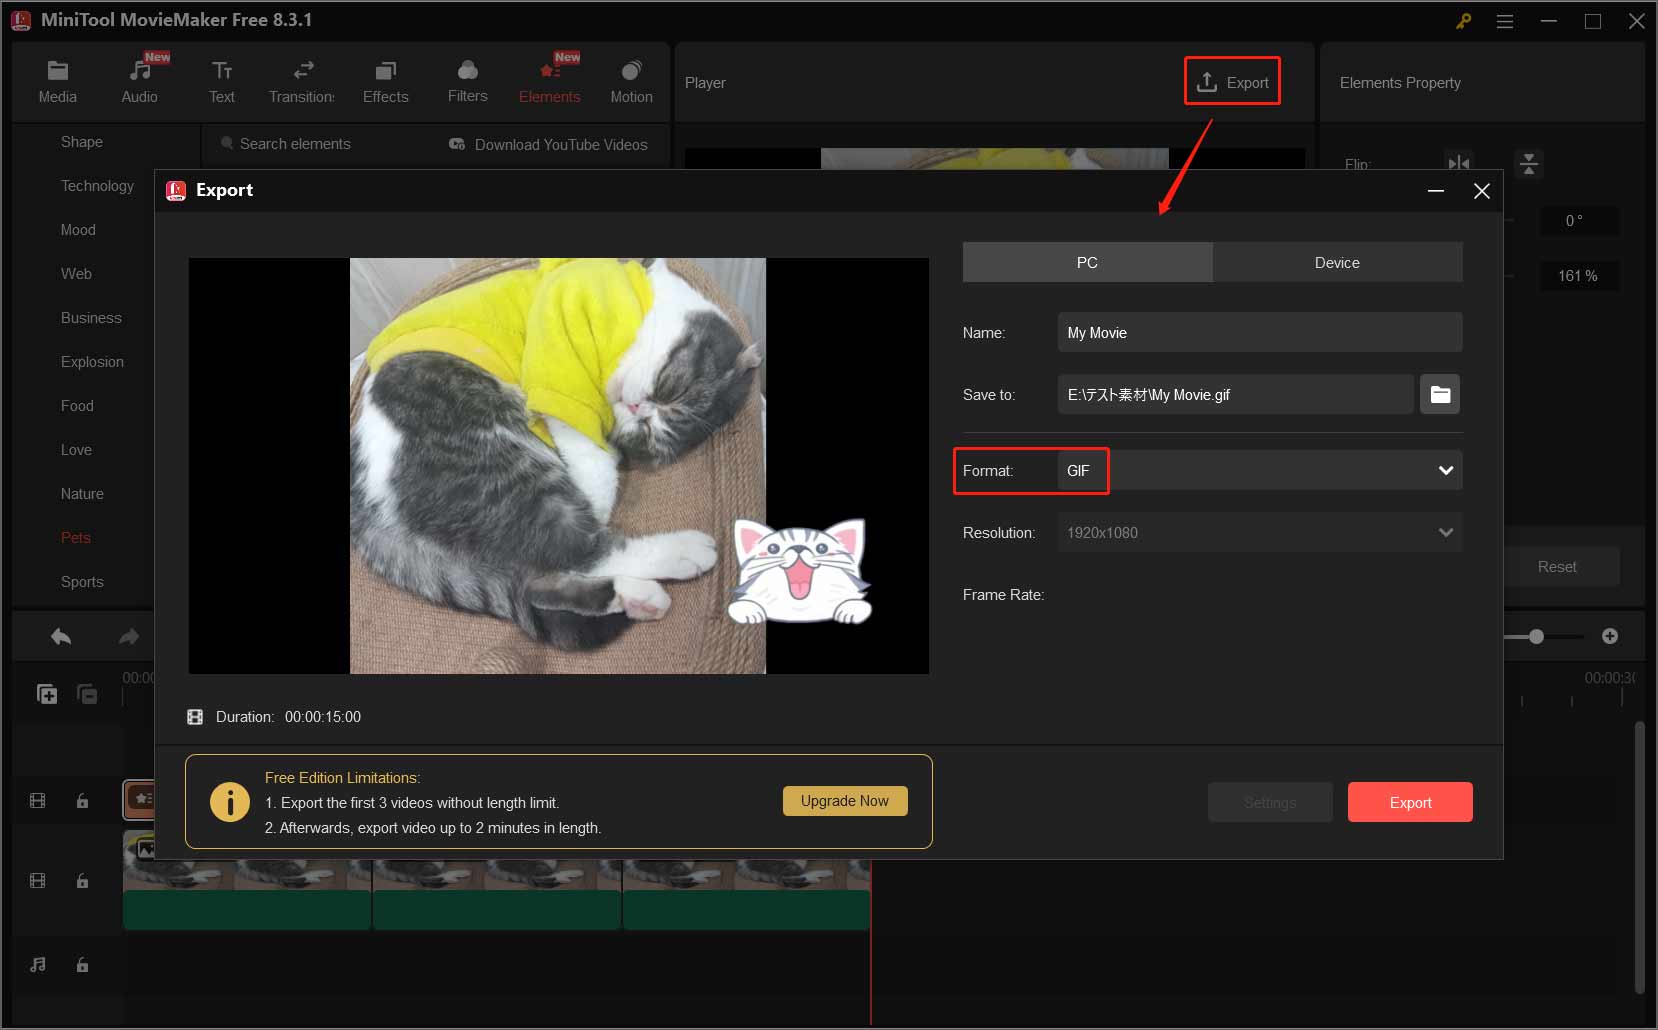Screen dimensions: 1658x1030
Task: Open the Motion effects panel
Action: coord(631,81)
